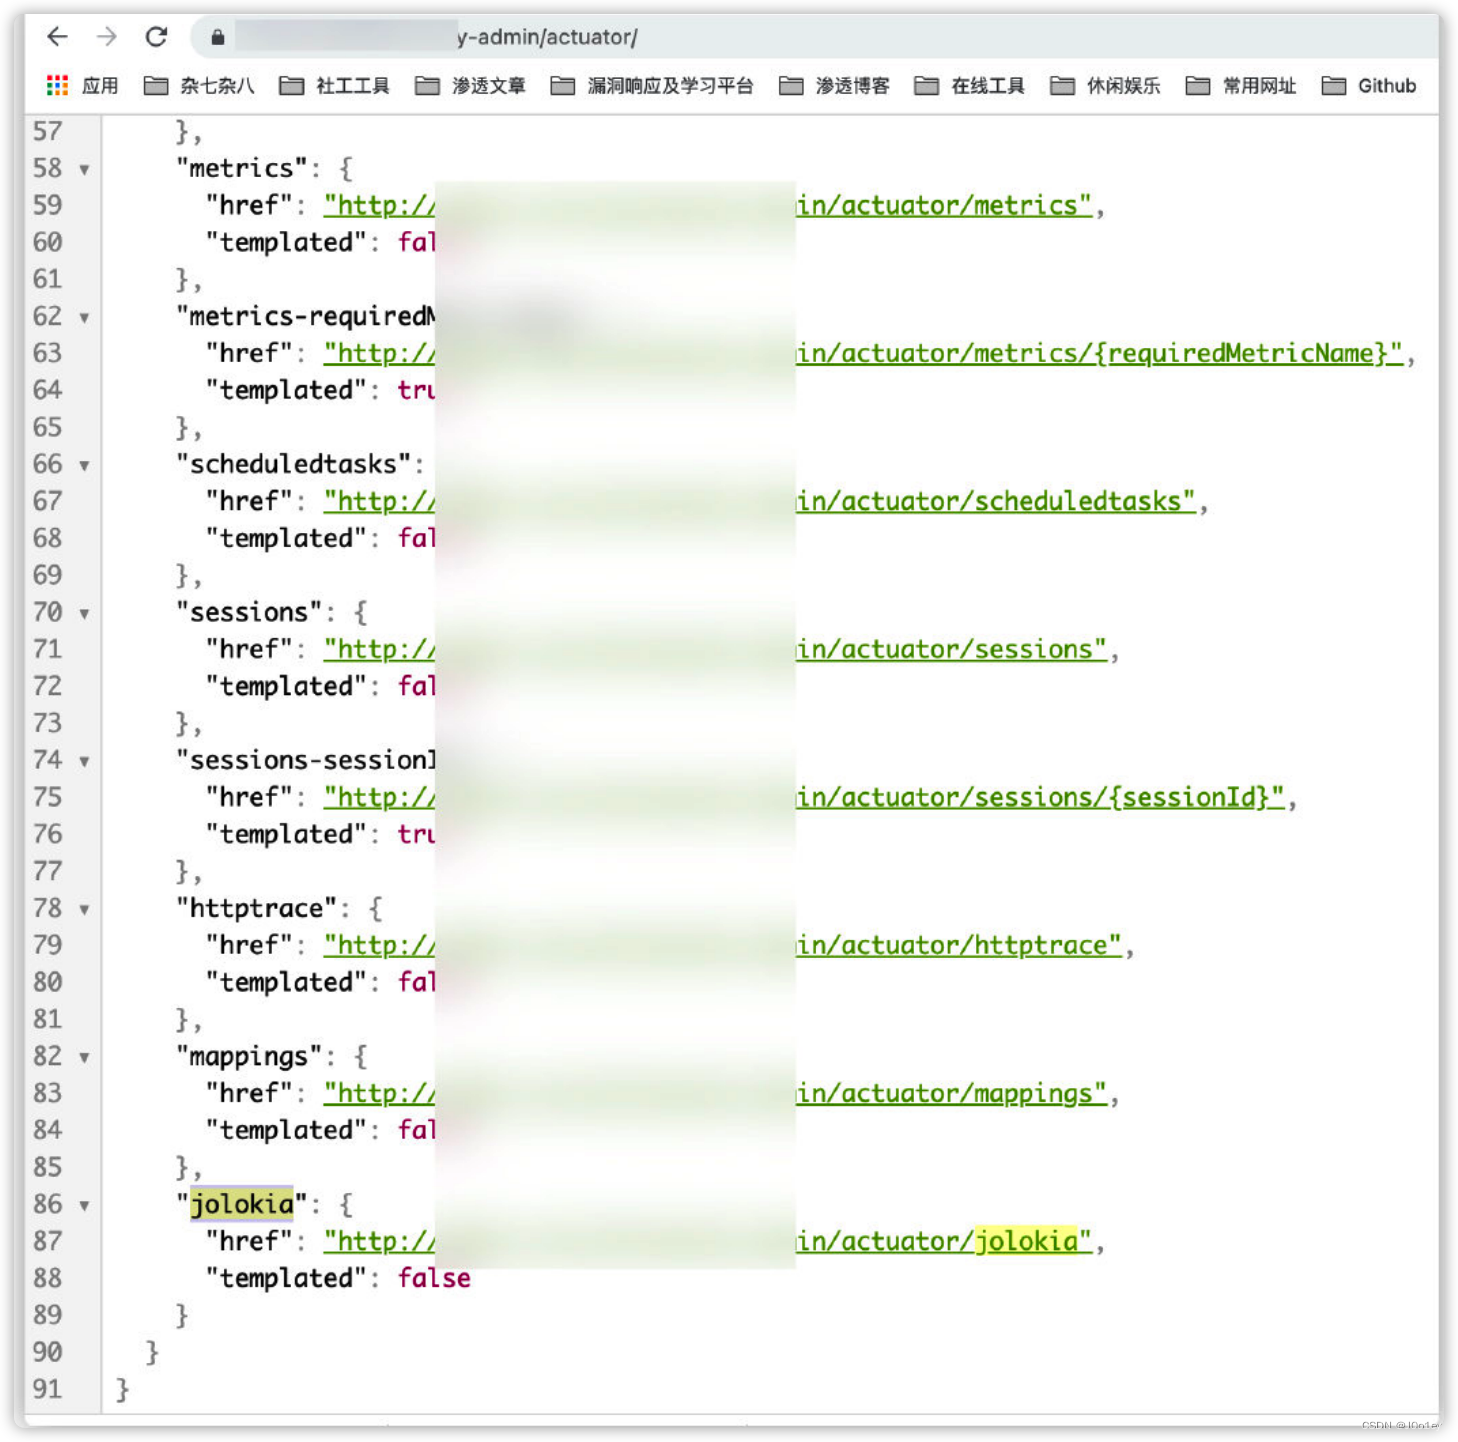This screenshot has width=1458, height=1442.
Task: Collapse the "jolokia" node at line 86
Action: pos(84,1206)
